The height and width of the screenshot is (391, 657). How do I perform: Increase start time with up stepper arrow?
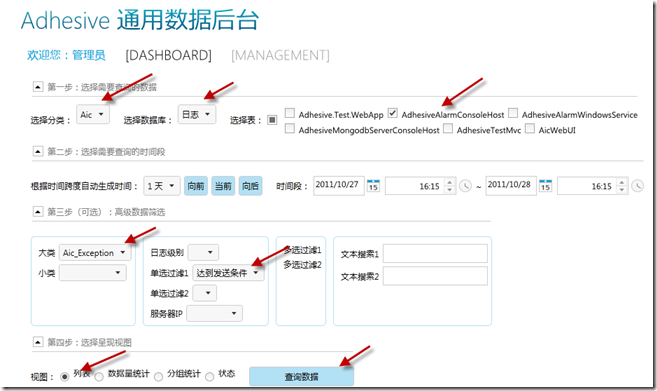pyautogui.click(x=449, y=182)
